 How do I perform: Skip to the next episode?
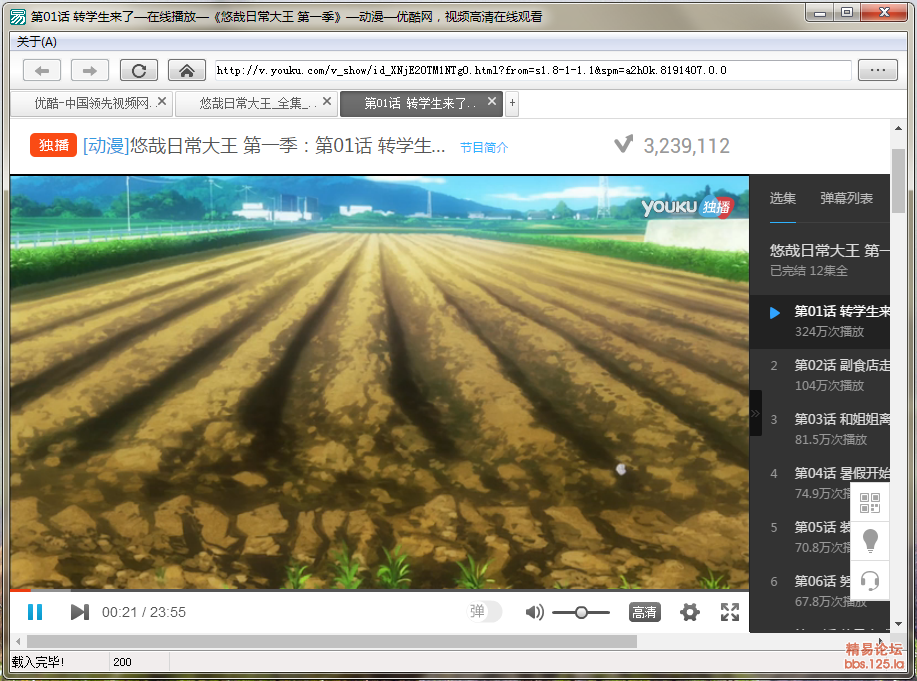point(80,612)
